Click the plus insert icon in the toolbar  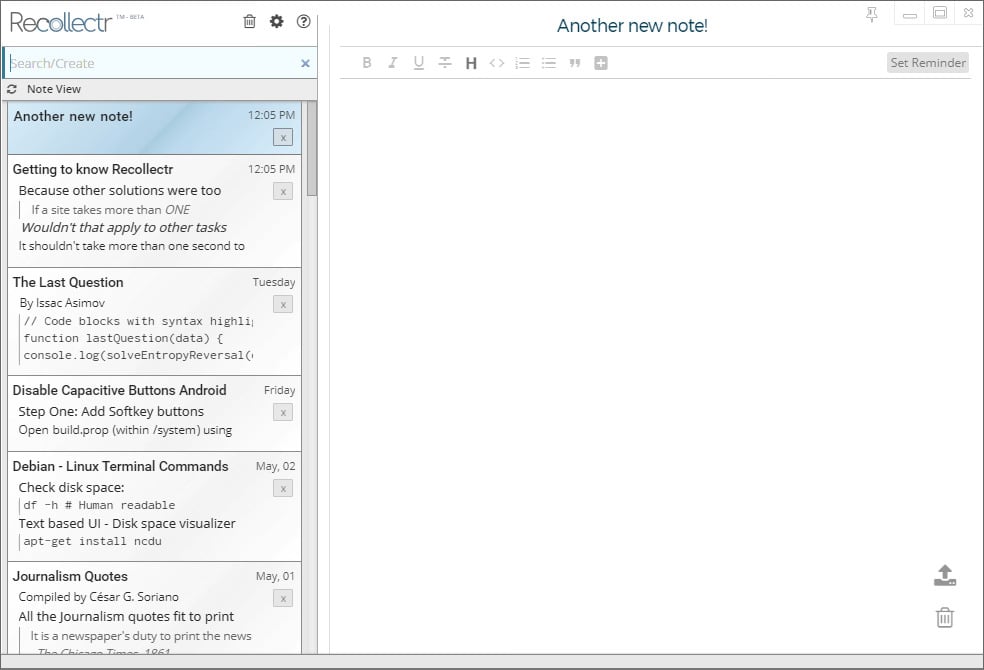coord(601,63)
